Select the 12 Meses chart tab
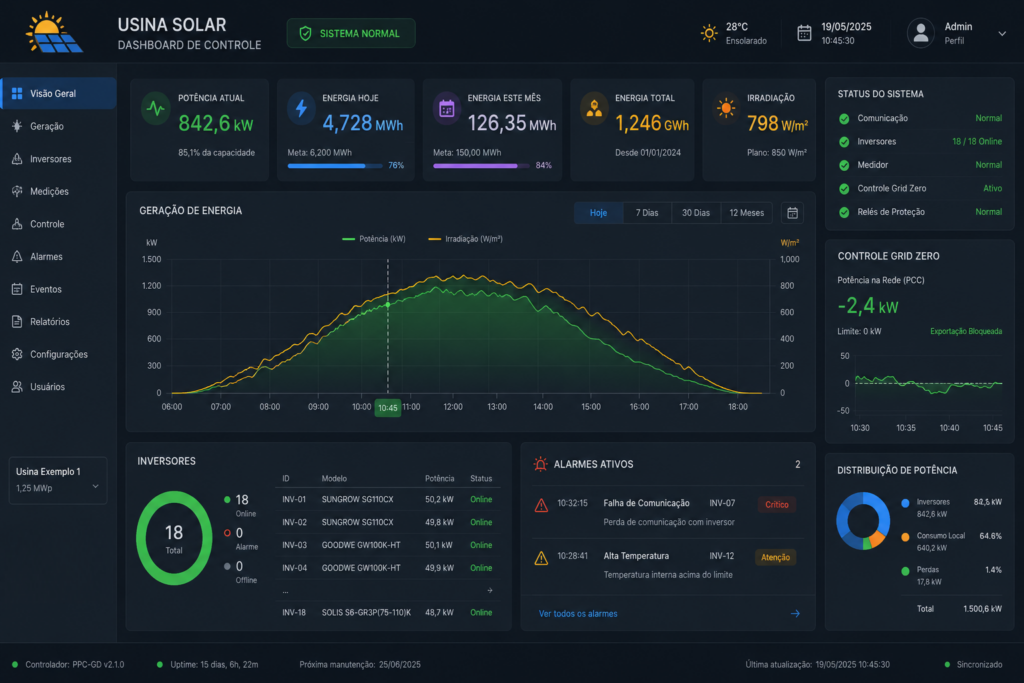 tap(746, 213)
